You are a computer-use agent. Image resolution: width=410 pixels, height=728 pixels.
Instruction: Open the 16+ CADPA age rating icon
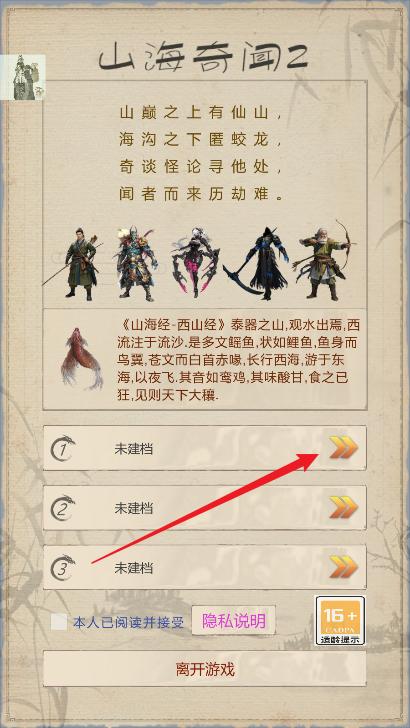tap(340, 621)
